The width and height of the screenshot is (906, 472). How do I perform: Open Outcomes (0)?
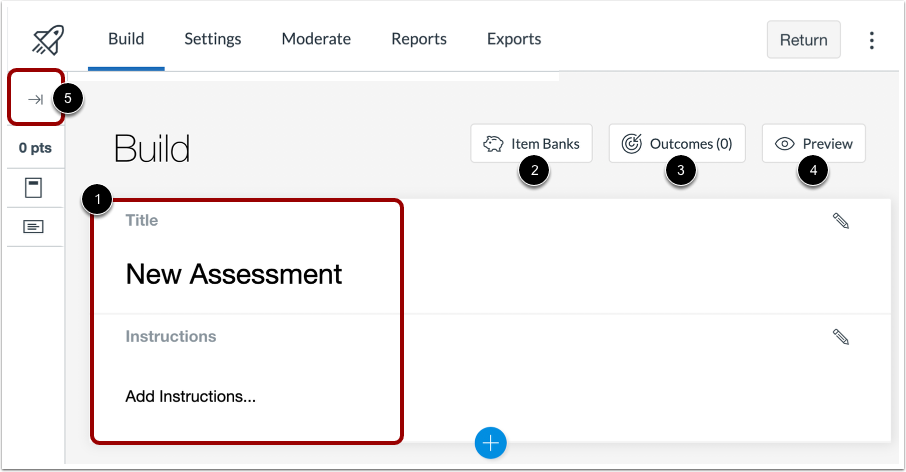(x=677, y=143)
